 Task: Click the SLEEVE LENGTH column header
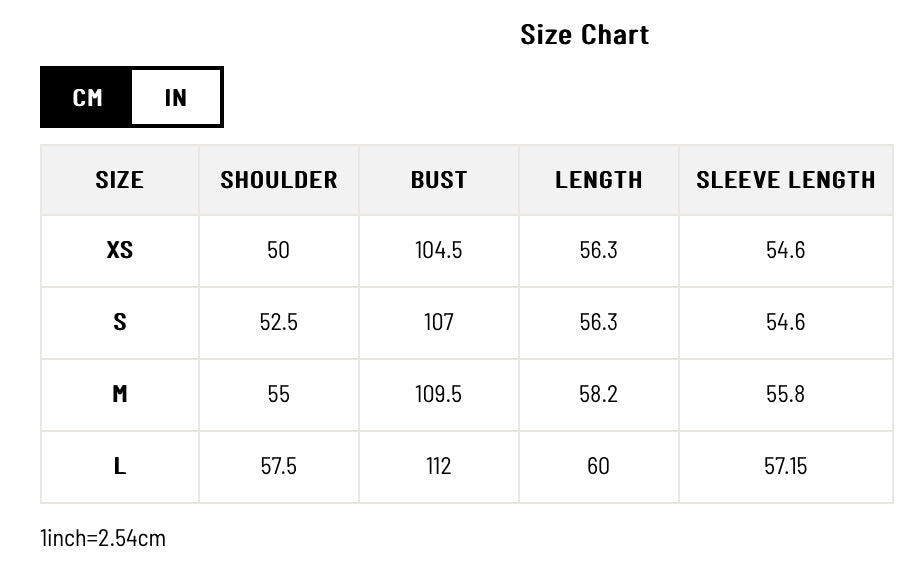click(x=786, y=180)
